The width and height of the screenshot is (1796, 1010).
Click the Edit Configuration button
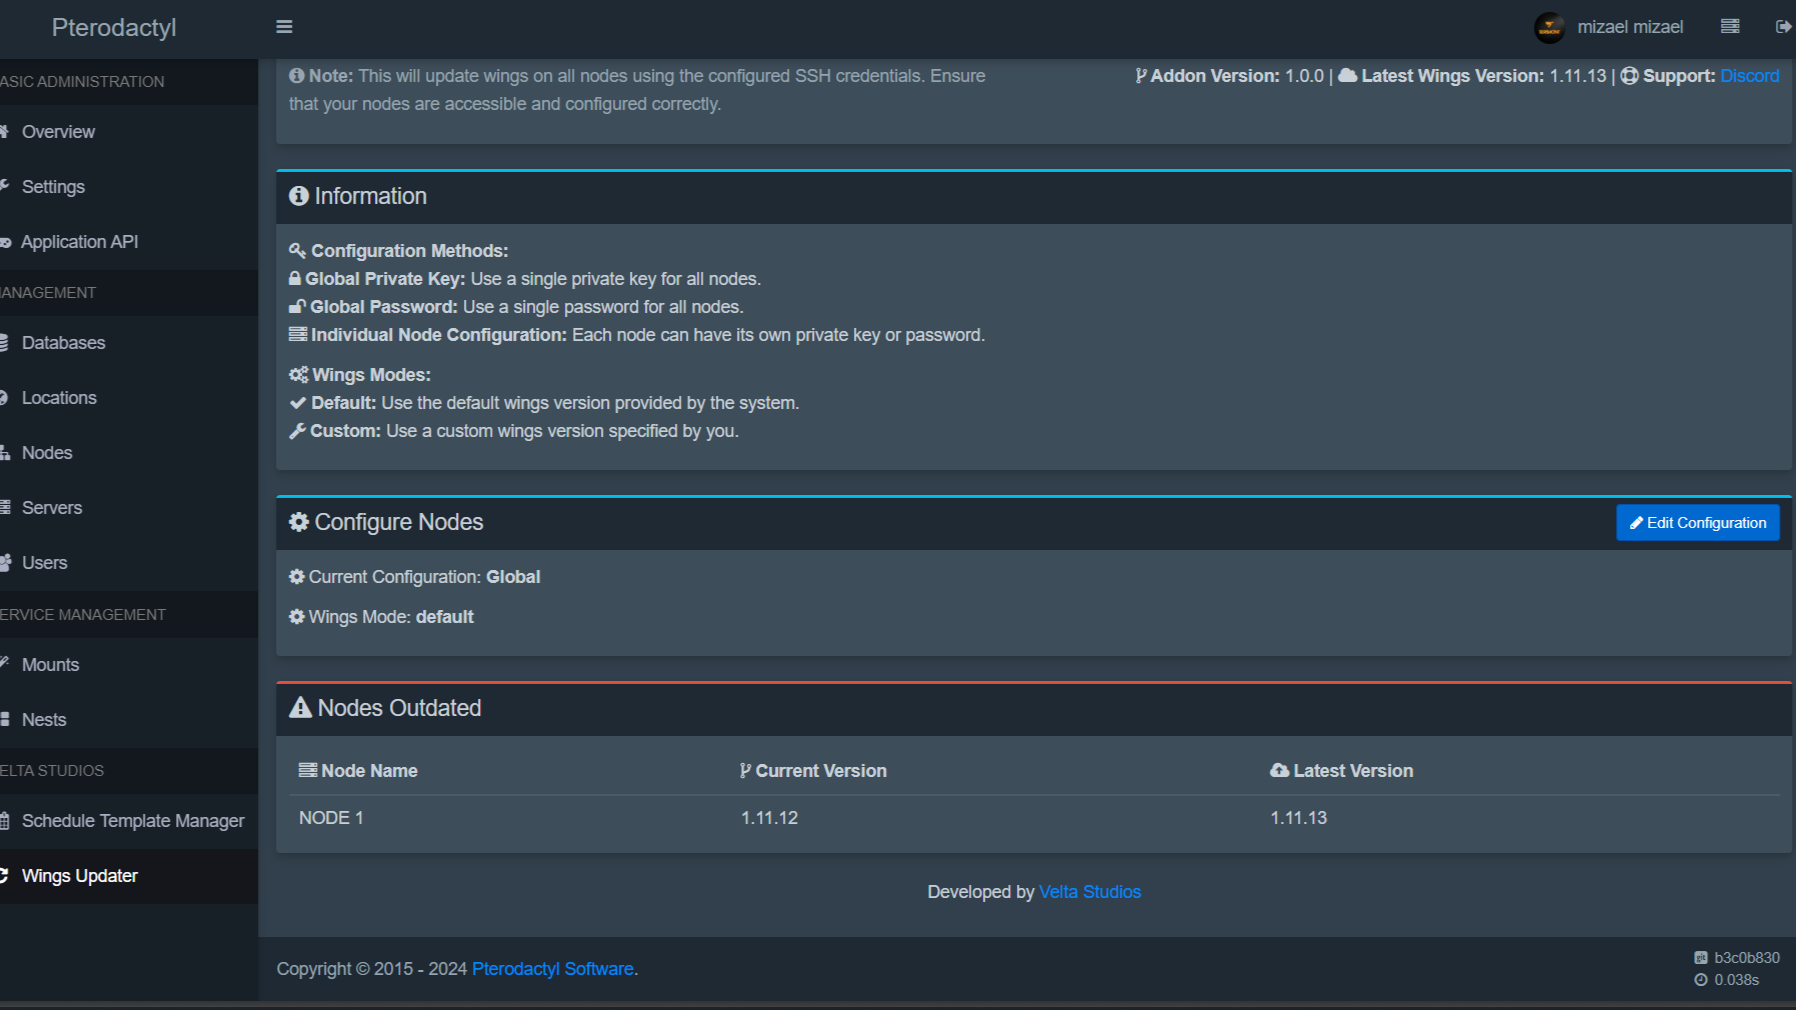pos(1697,523)
